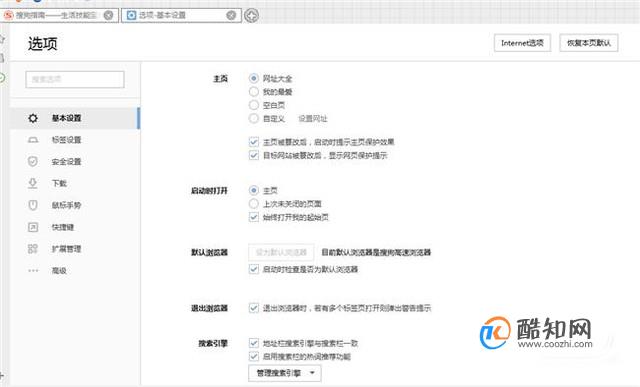The height and width of the screenshot is (387, 640).
Task: Open a new tab with the plus button
Action: 251,16
